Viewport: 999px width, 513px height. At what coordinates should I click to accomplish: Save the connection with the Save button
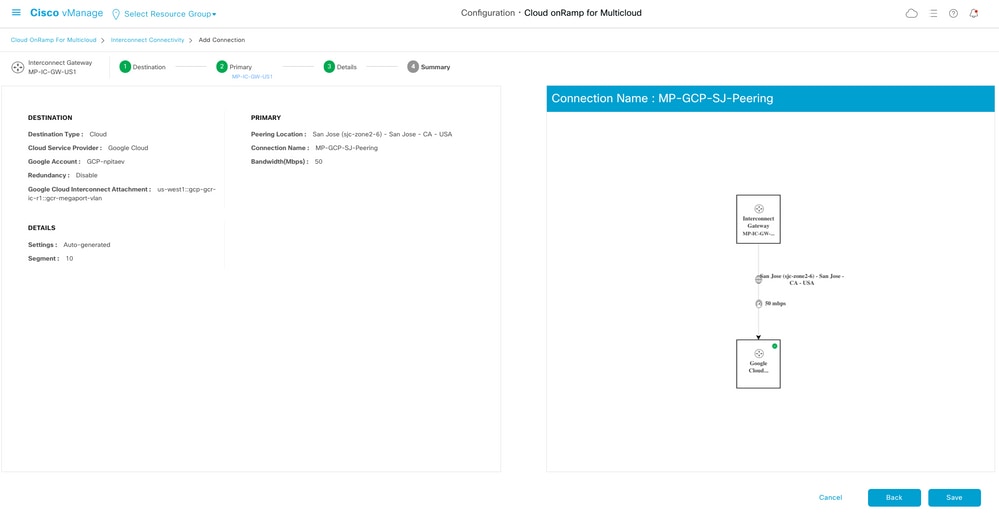pos(954,498)
